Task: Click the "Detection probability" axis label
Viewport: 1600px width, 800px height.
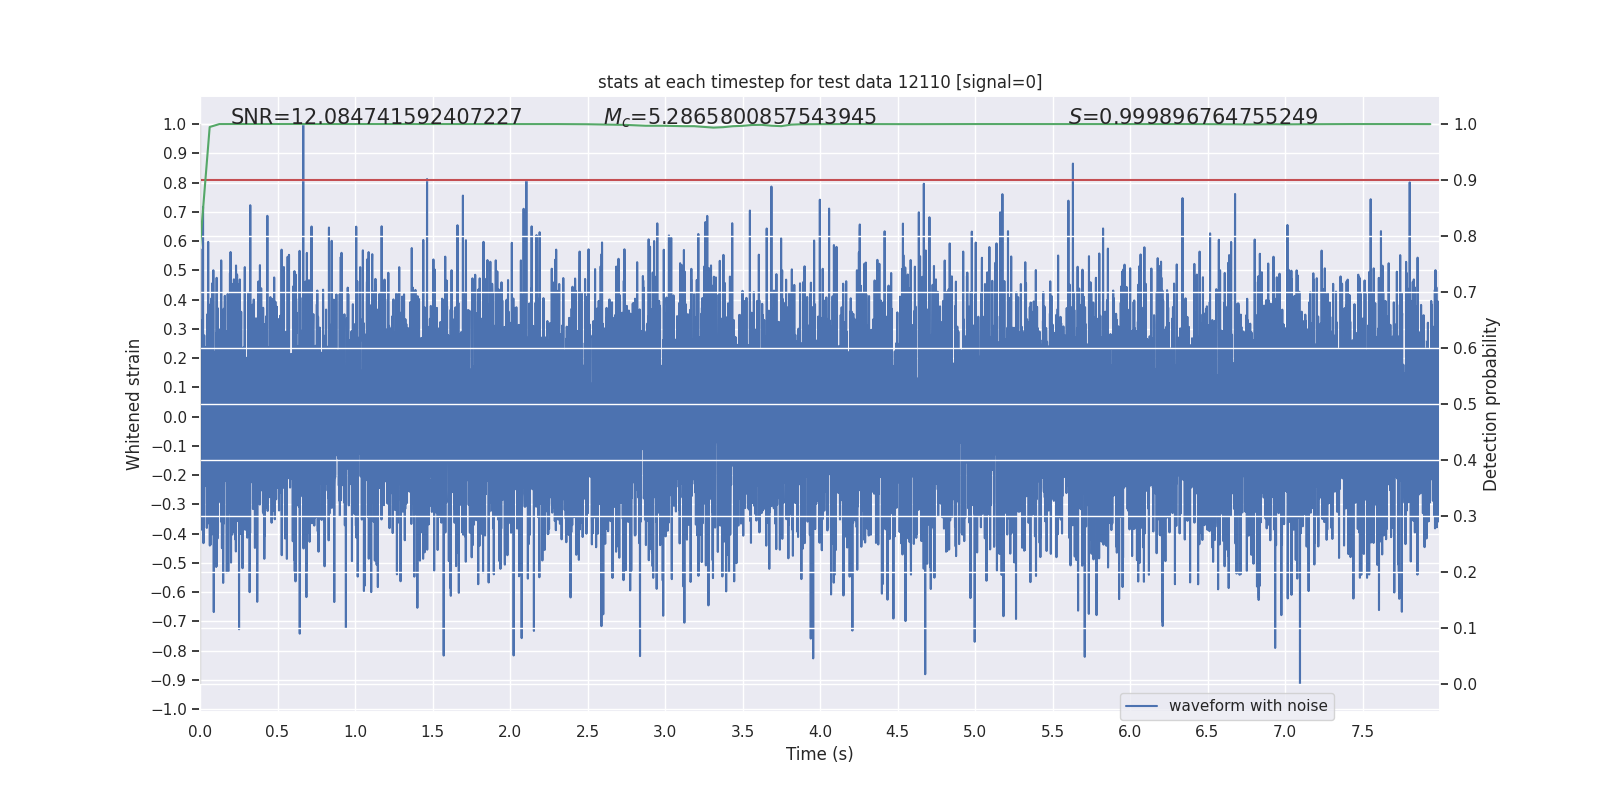Action: [x=1491, y=404]
